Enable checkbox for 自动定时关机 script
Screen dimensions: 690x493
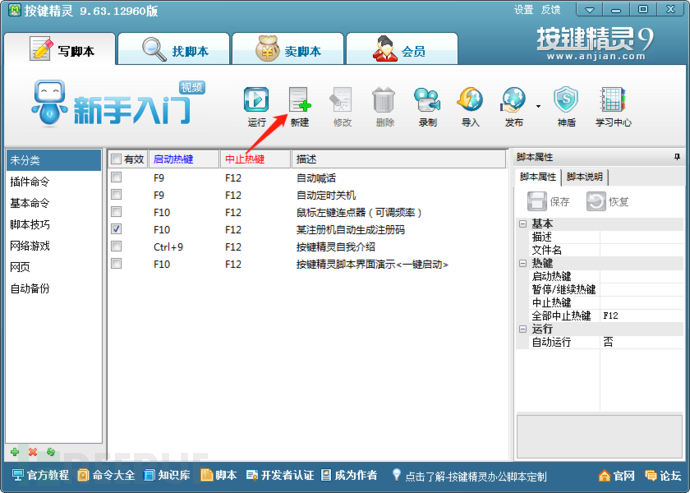pyautogui.click(x=116, y=195)
